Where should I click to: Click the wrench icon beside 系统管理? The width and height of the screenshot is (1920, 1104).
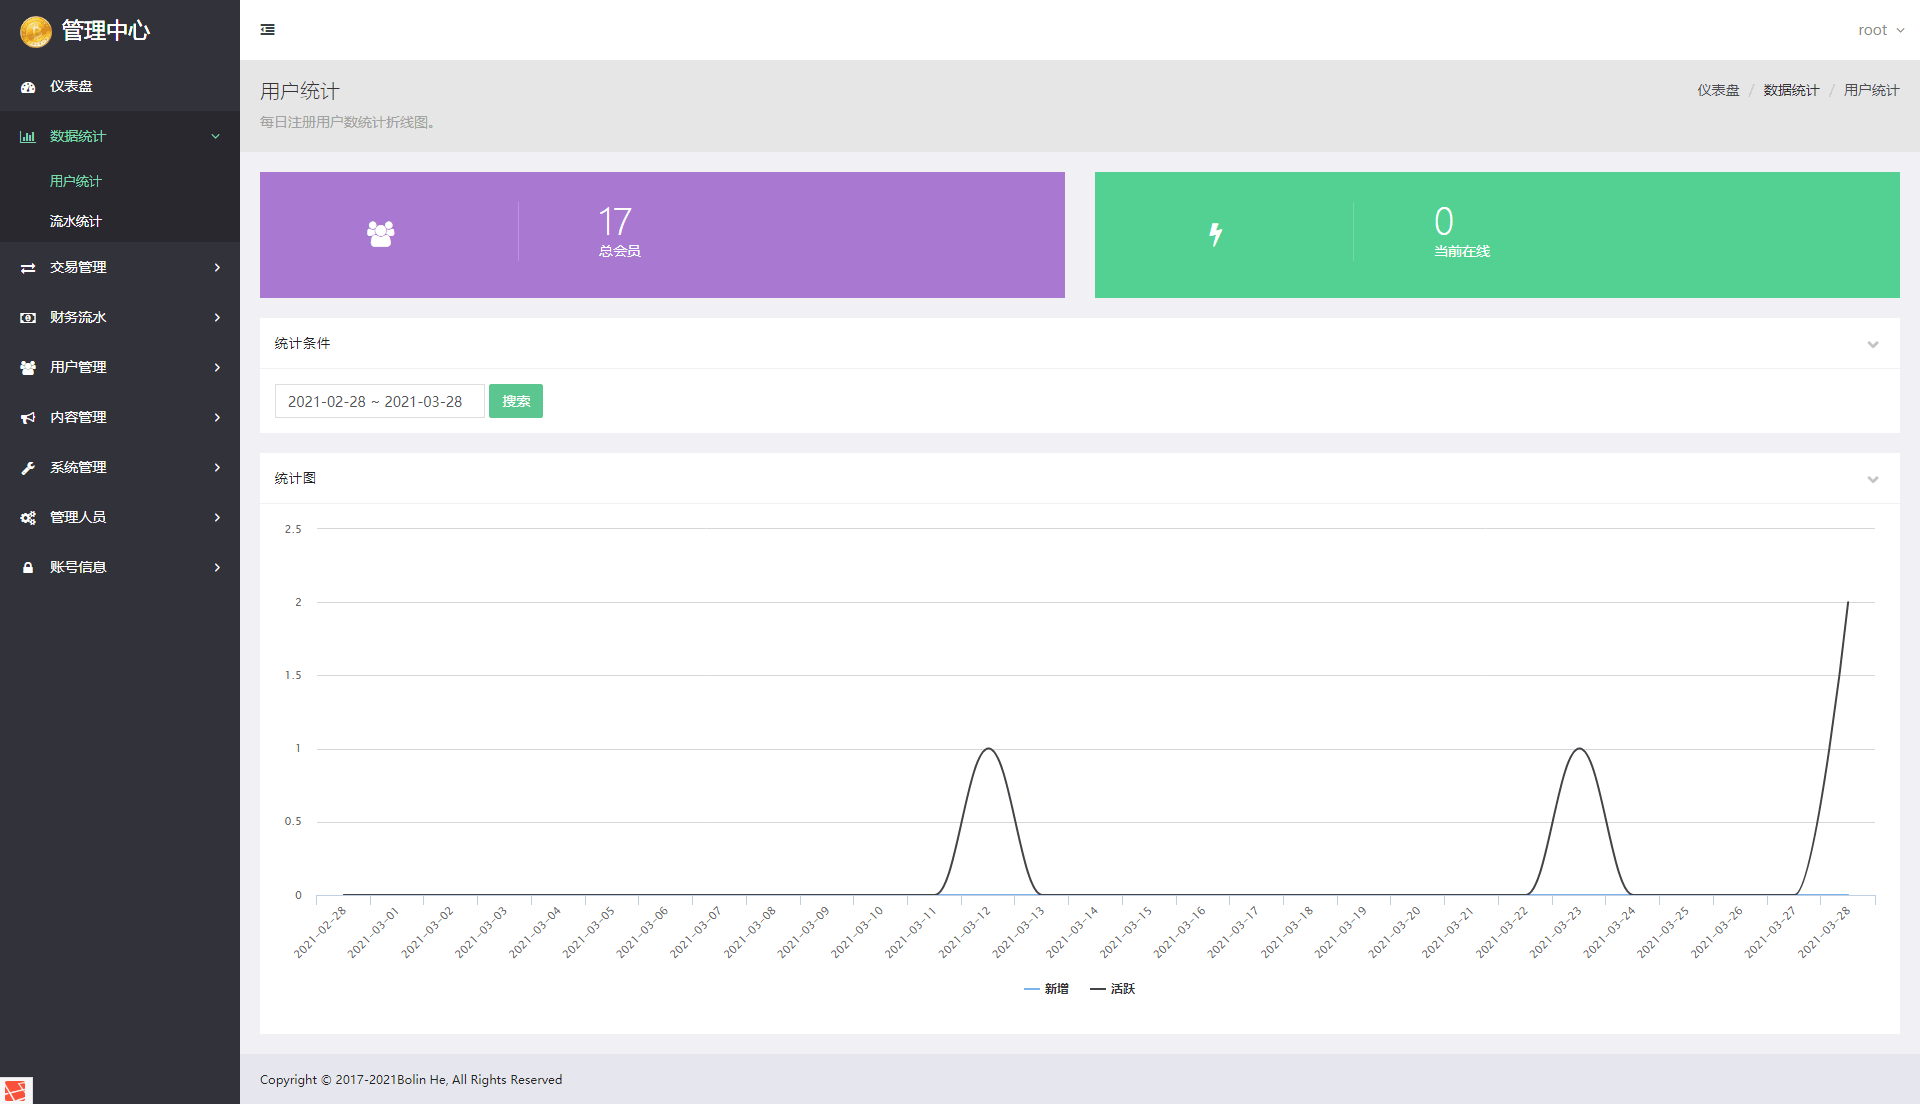pos(28,468)
